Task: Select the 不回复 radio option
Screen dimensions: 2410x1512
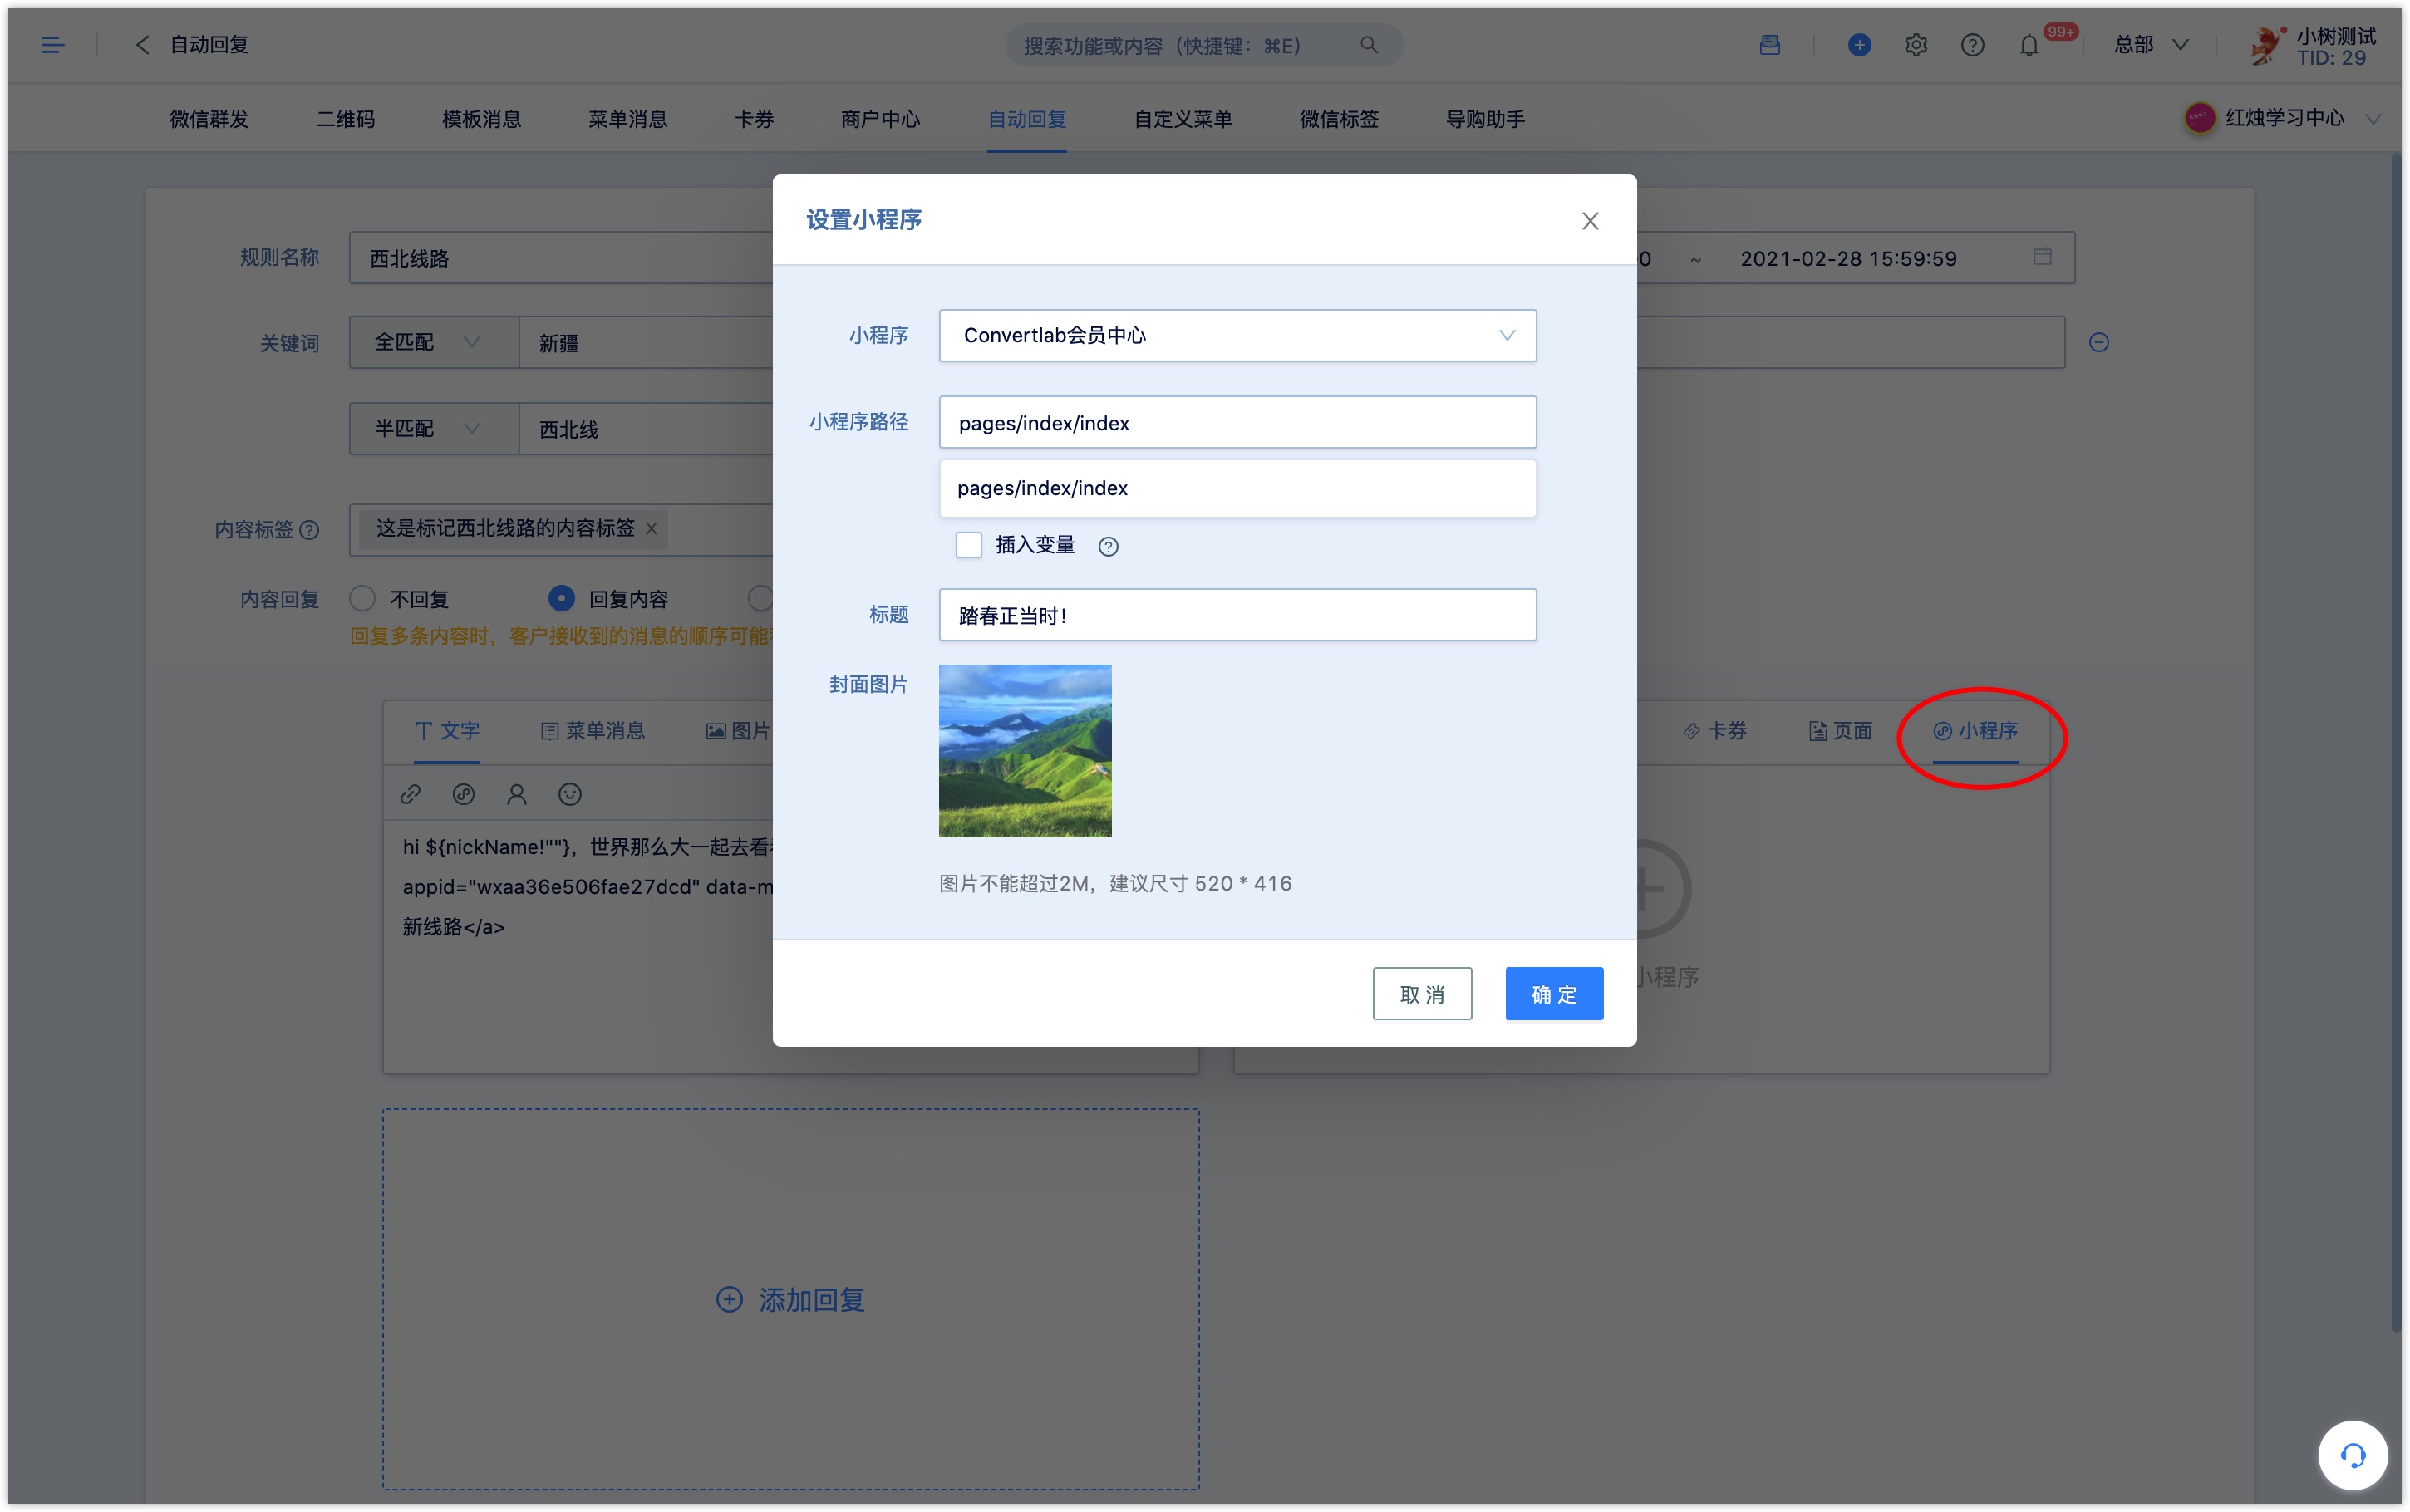Action: coord(362,598)
